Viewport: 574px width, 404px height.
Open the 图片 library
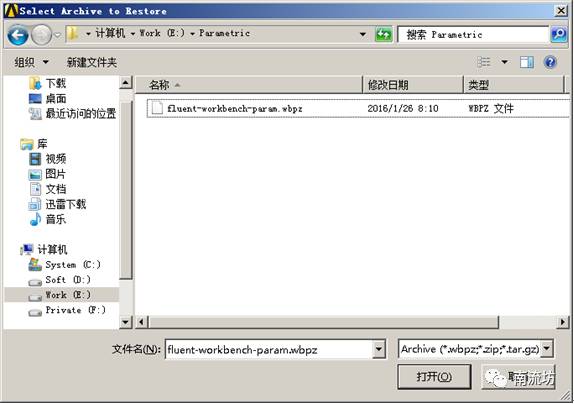click(x=48, y=174)
